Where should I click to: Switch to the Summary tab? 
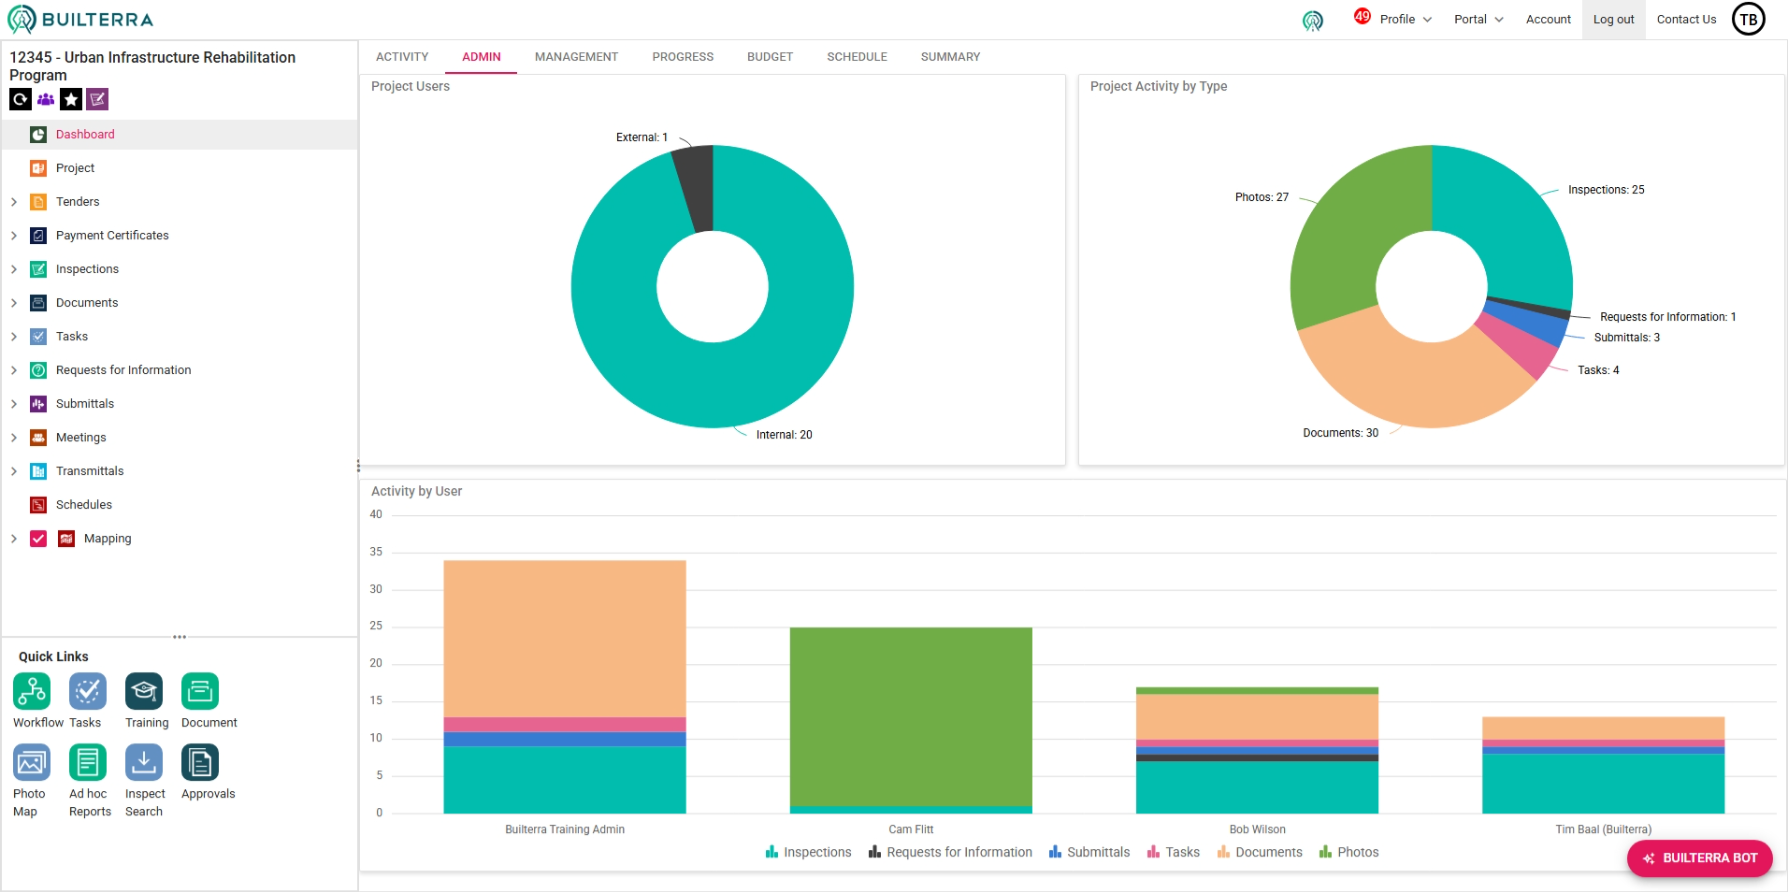pyautogui.click(x=950, y=57)
